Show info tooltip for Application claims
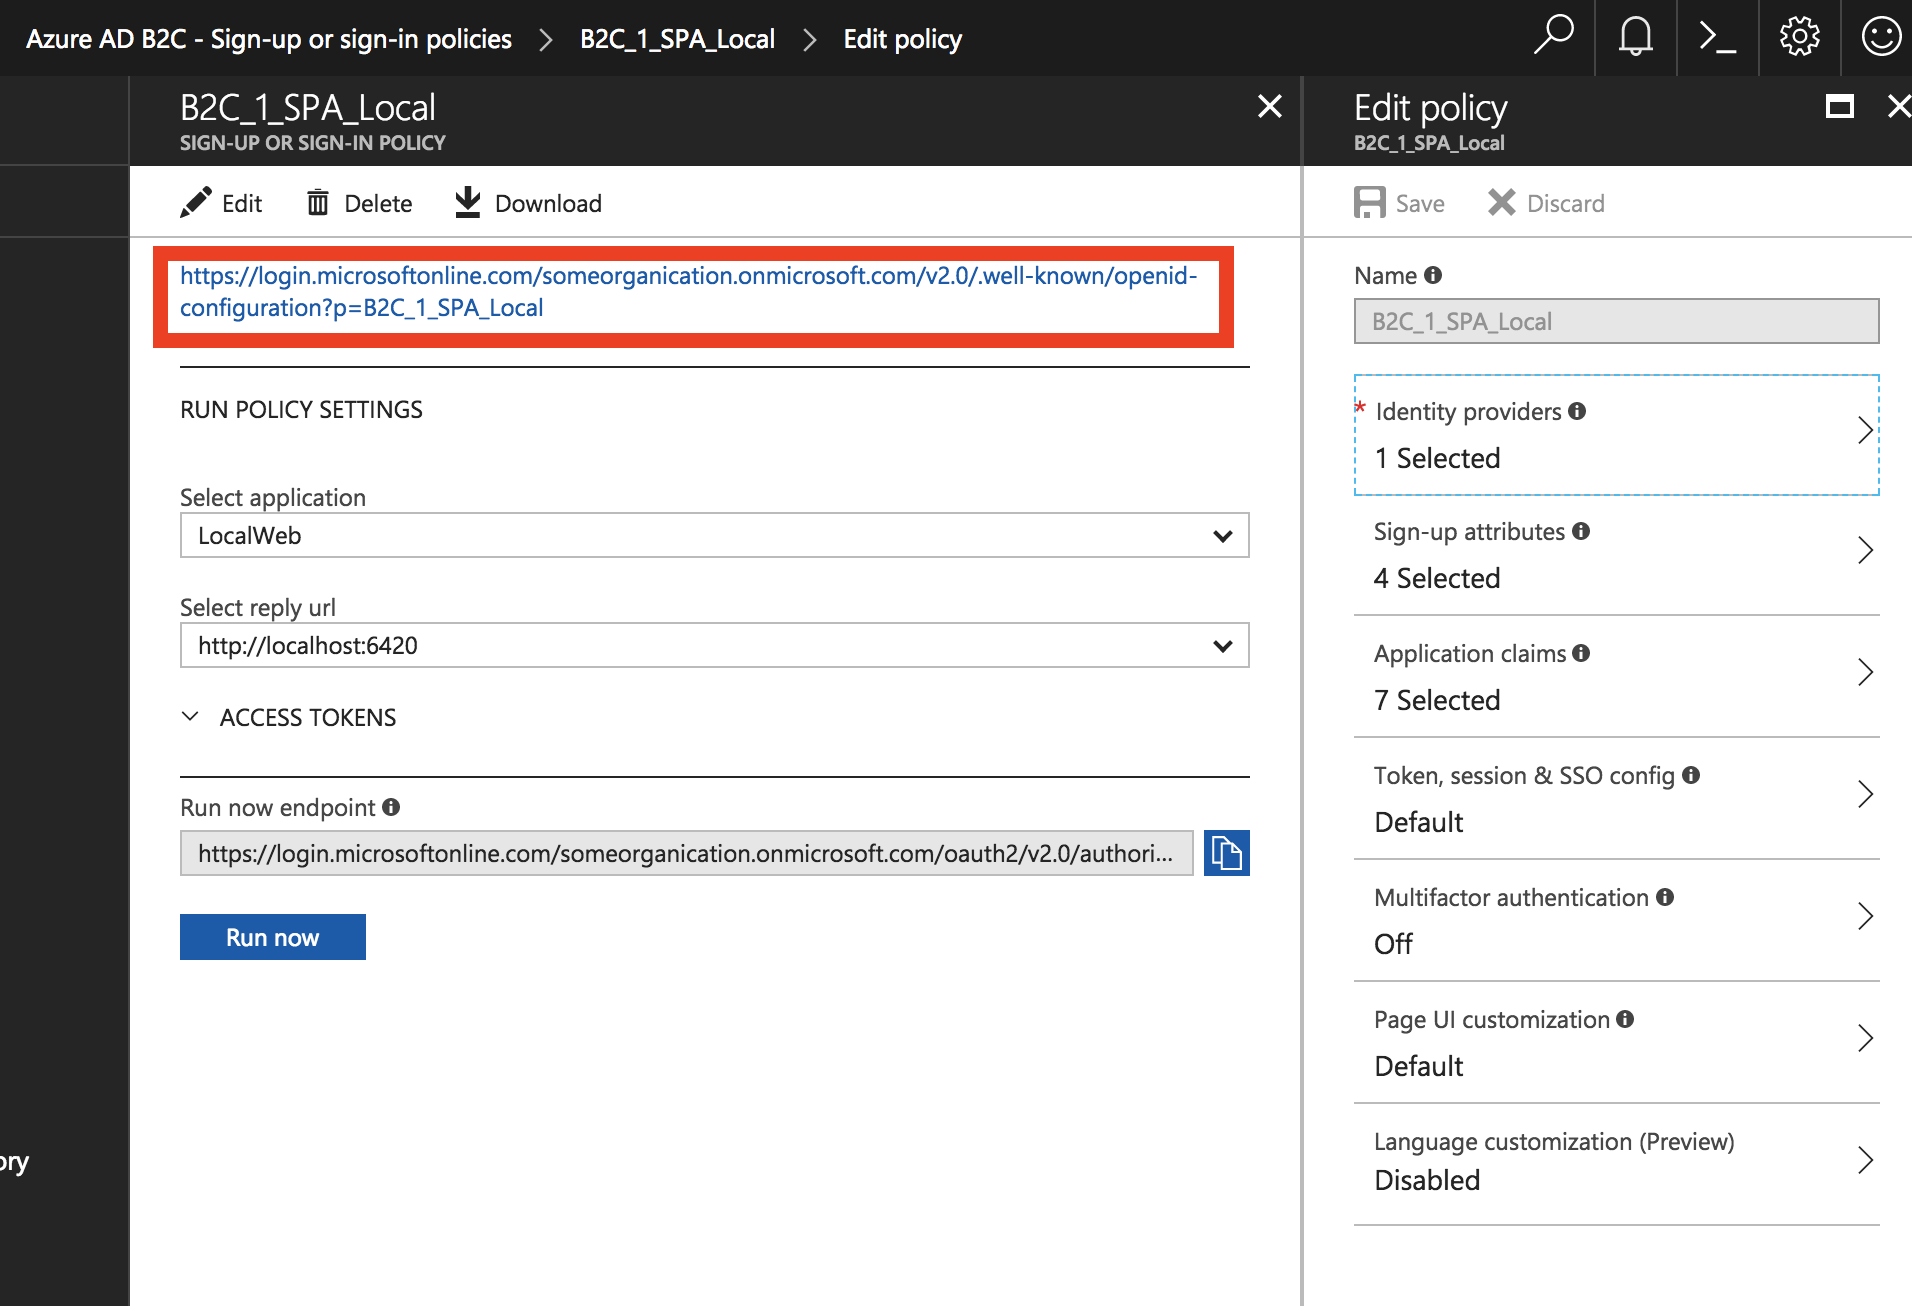 pos(1581,653)
